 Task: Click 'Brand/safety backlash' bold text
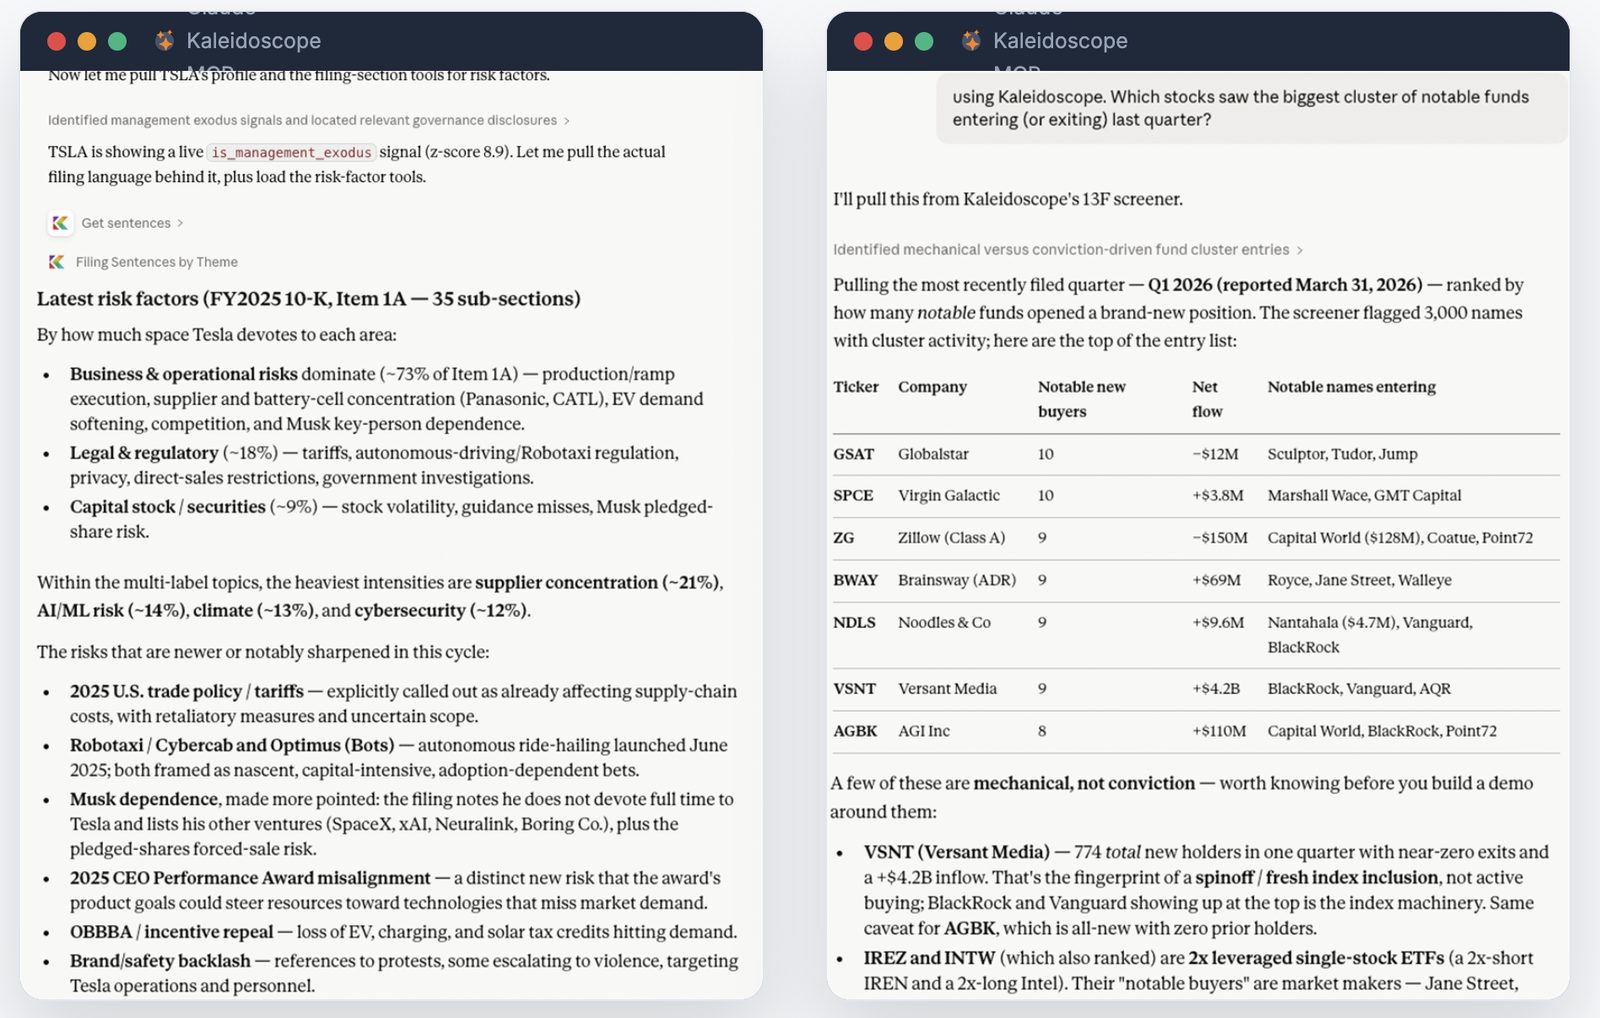(160, 961)
